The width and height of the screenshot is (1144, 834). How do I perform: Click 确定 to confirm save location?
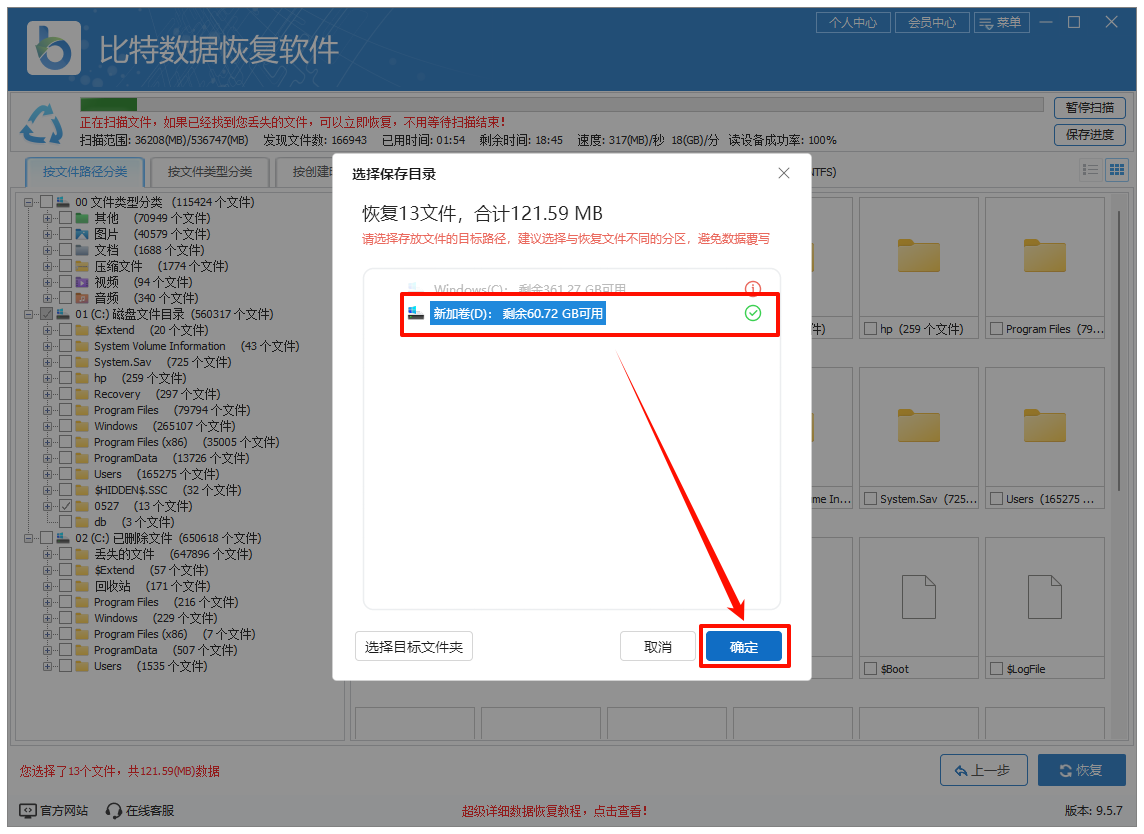pos(743,646)
